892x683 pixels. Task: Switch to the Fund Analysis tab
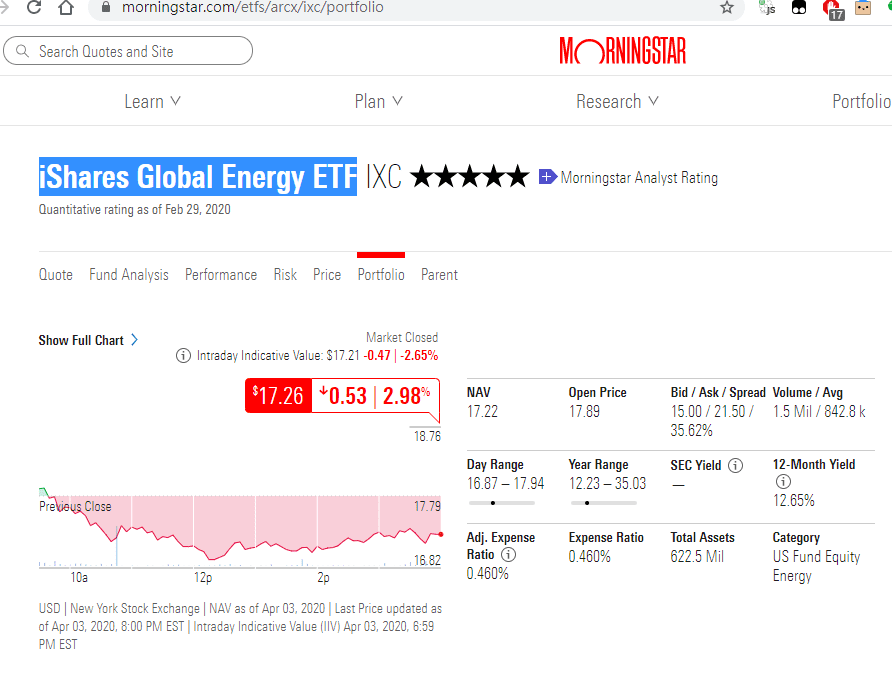coord(129,275)
